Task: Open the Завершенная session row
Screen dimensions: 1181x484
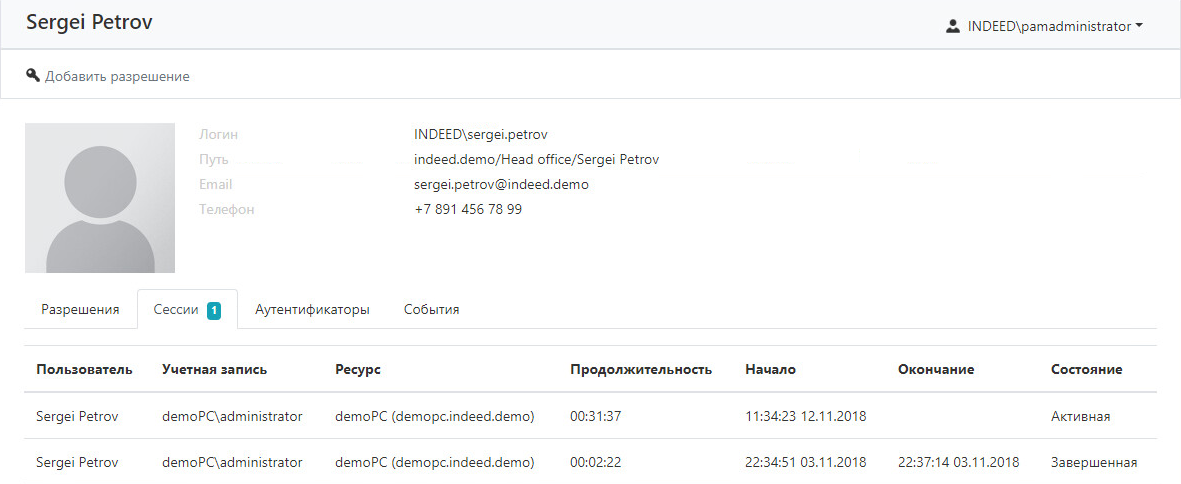Action: pos(1093,462)
